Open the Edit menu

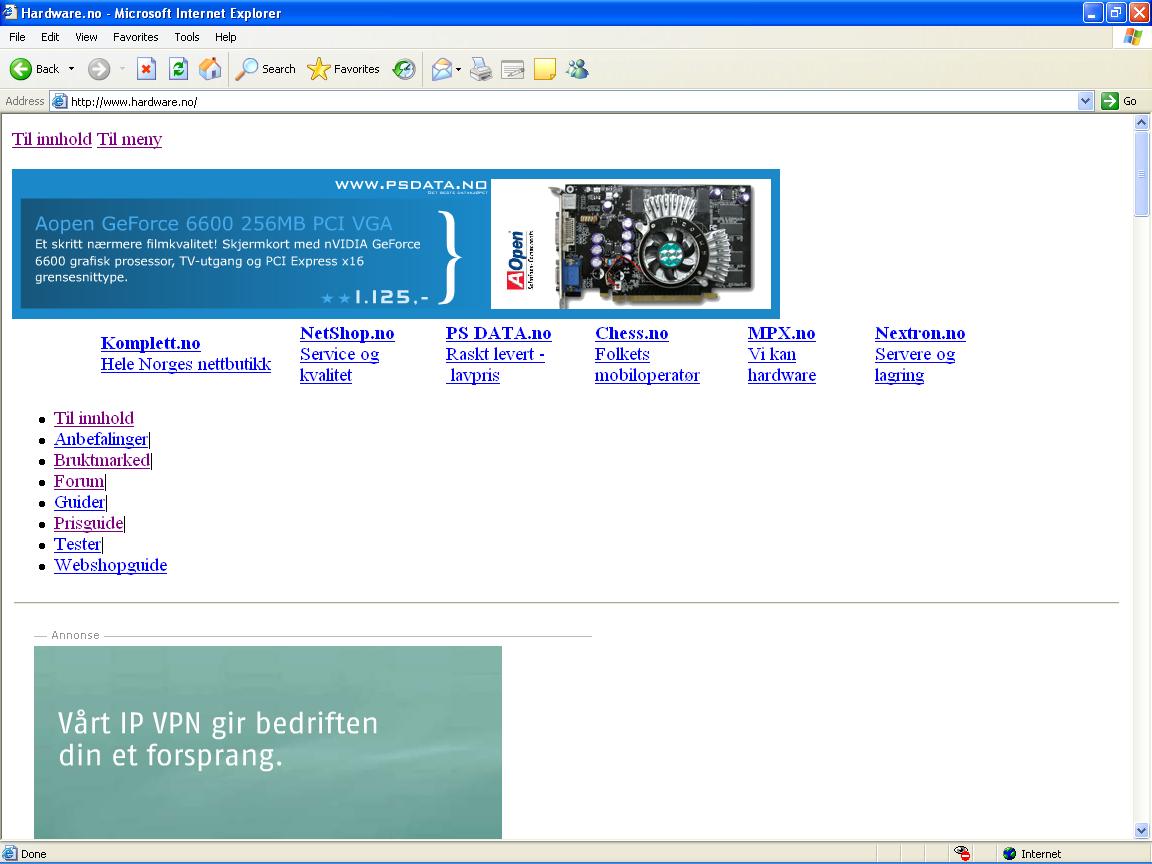tap(50, 37)
